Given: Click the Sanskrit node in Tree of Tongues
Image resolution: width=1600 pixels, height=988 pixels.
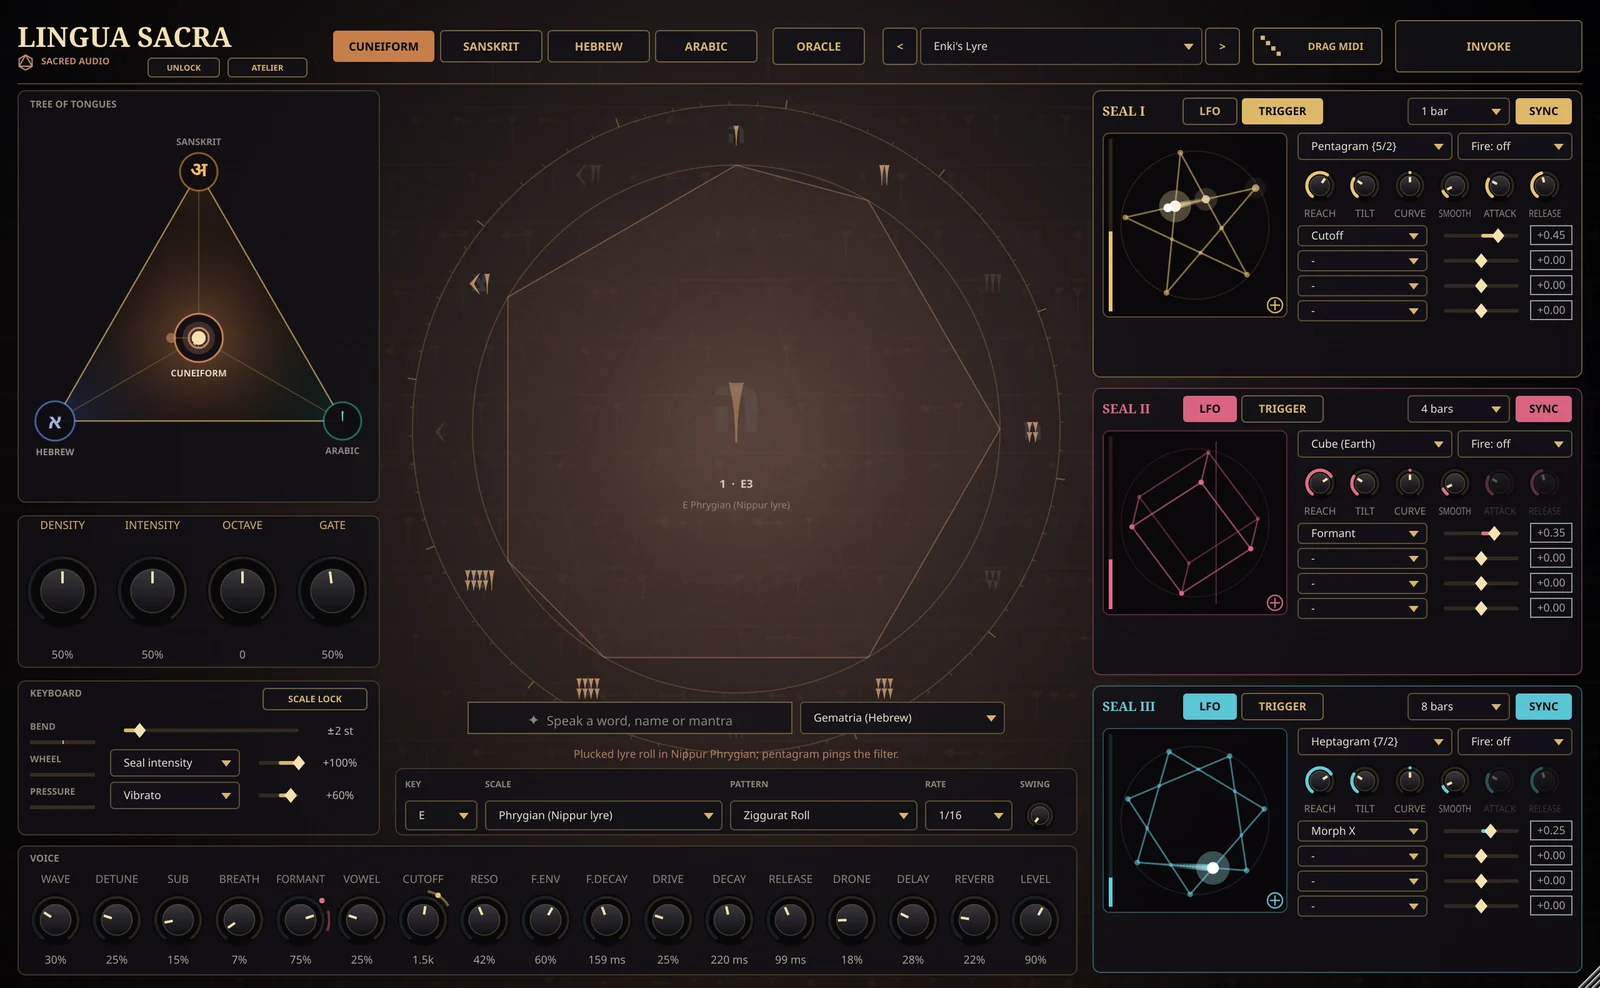Looking at the screenshot, I should point(199,171).
